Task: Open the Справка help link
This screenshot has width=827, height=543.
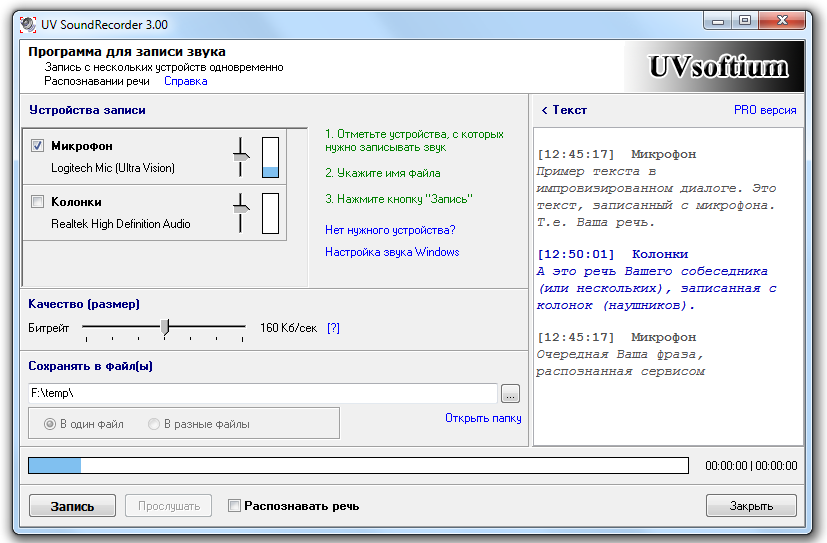Action: coord(185,82)
